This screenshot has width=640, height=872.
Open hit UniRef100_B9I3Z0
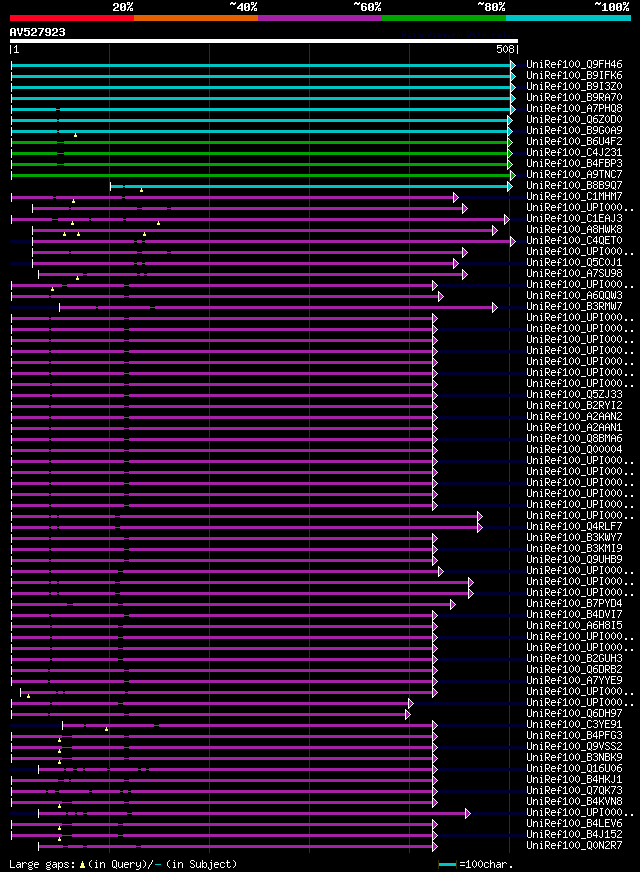(x=574, y=87)
